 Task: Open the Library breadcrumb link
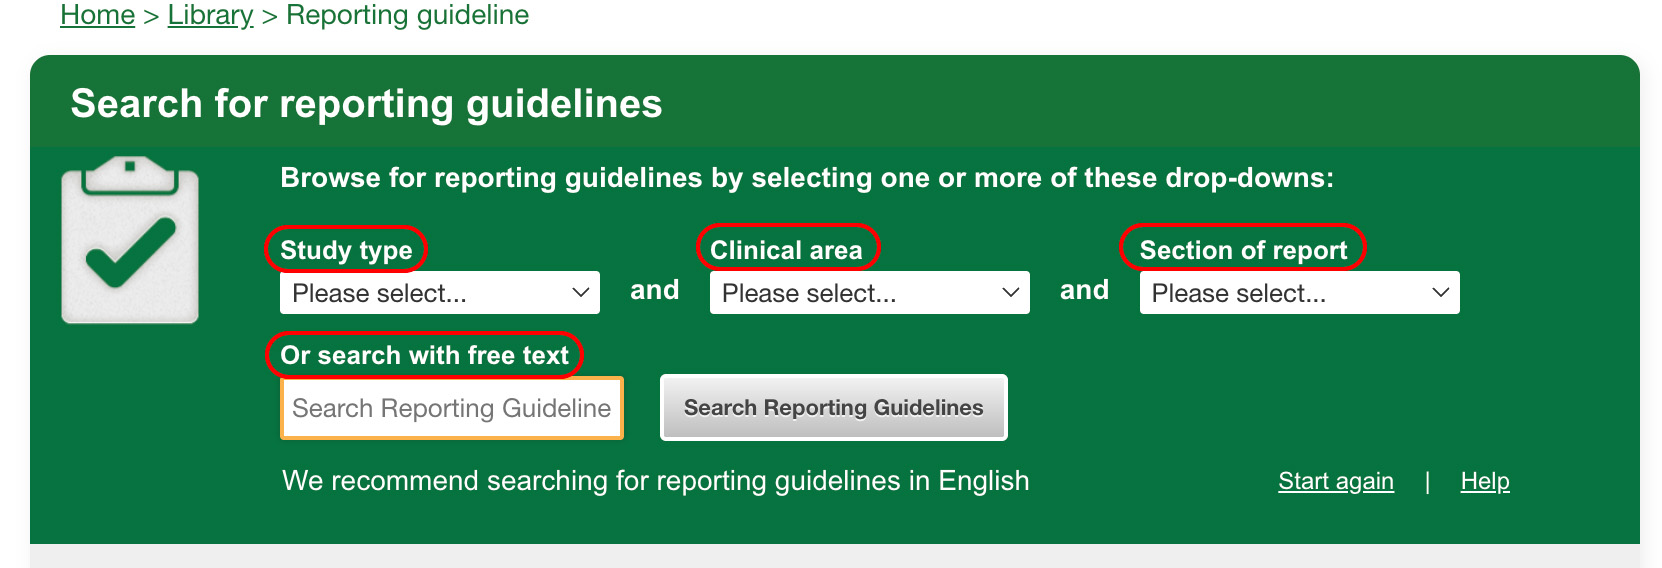[210, 15]
